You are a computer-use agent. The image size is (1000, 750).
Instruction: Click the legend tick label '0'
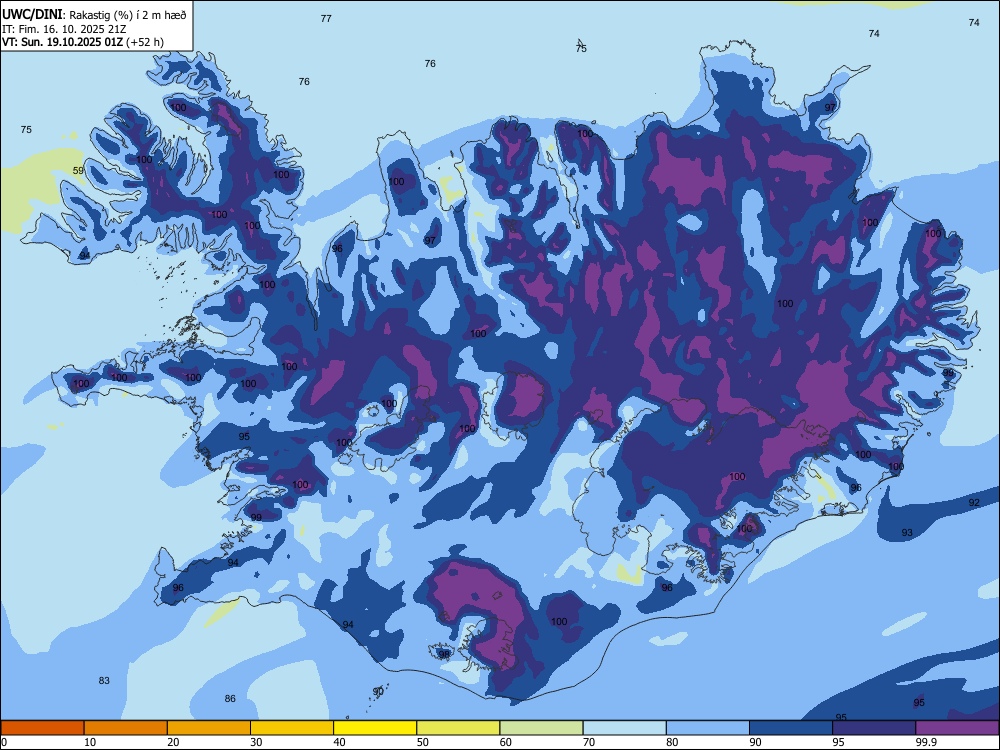4,742
